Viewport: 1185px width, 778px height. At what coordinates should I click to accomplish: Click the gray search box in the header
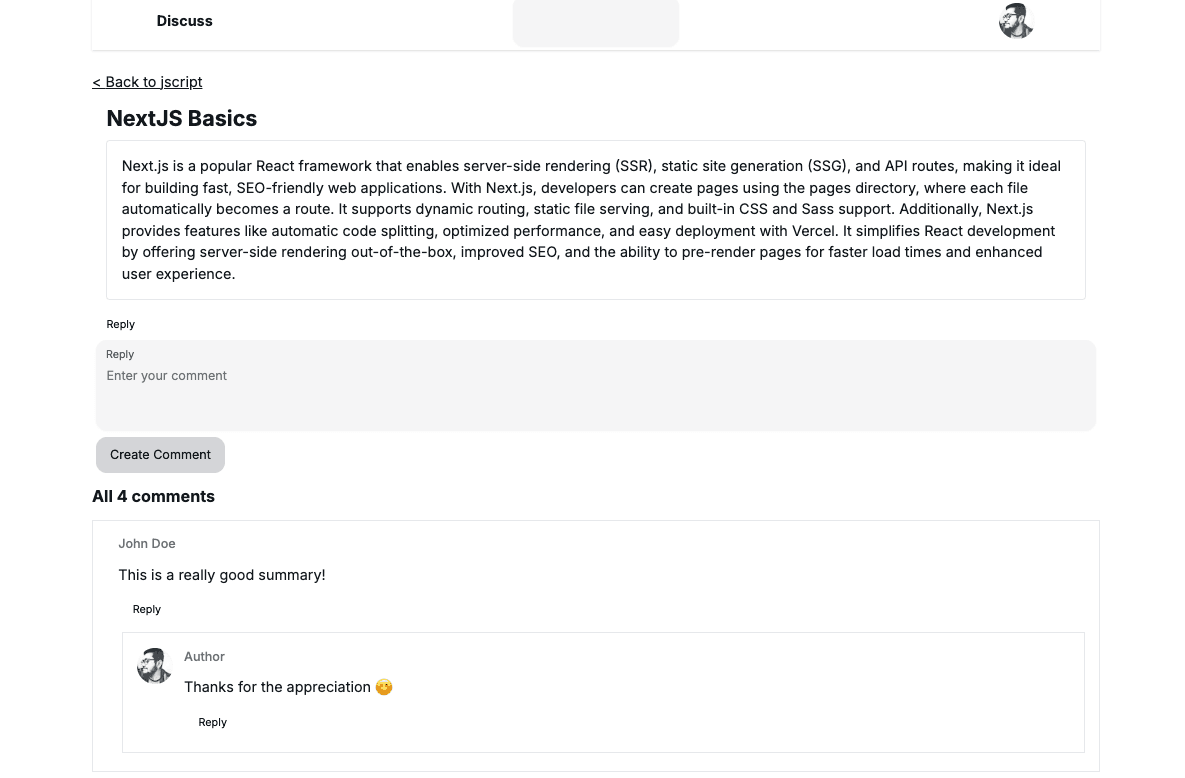tap(596, 23)
